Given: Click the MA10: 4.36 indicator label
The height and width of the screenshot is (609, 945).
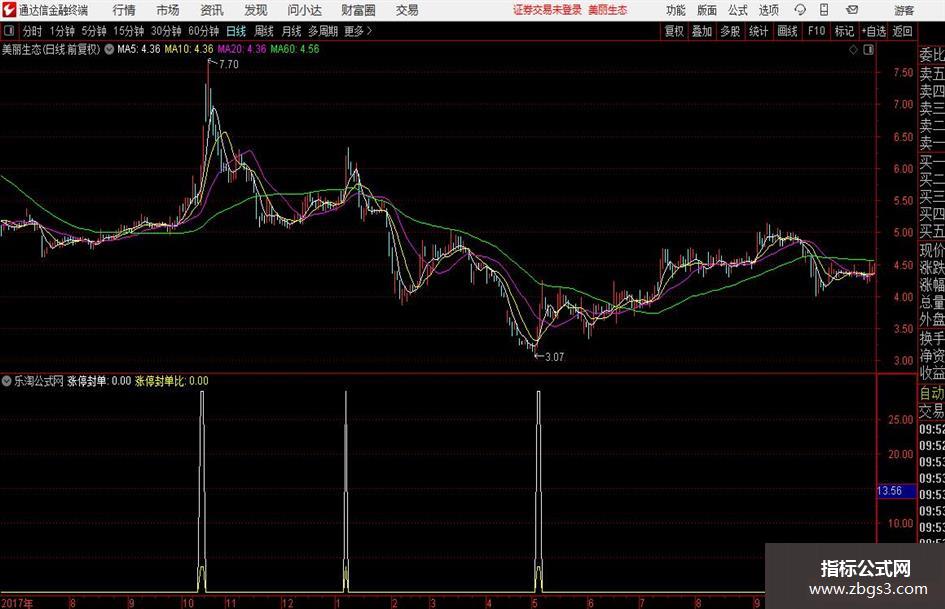Looking at the screenshot, I should click(x=189, y=49).
